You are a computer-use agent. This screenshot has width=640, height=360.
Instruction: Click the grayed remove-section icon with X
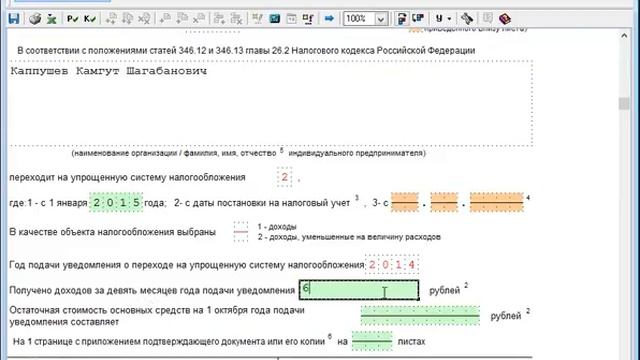click(199, 18)
